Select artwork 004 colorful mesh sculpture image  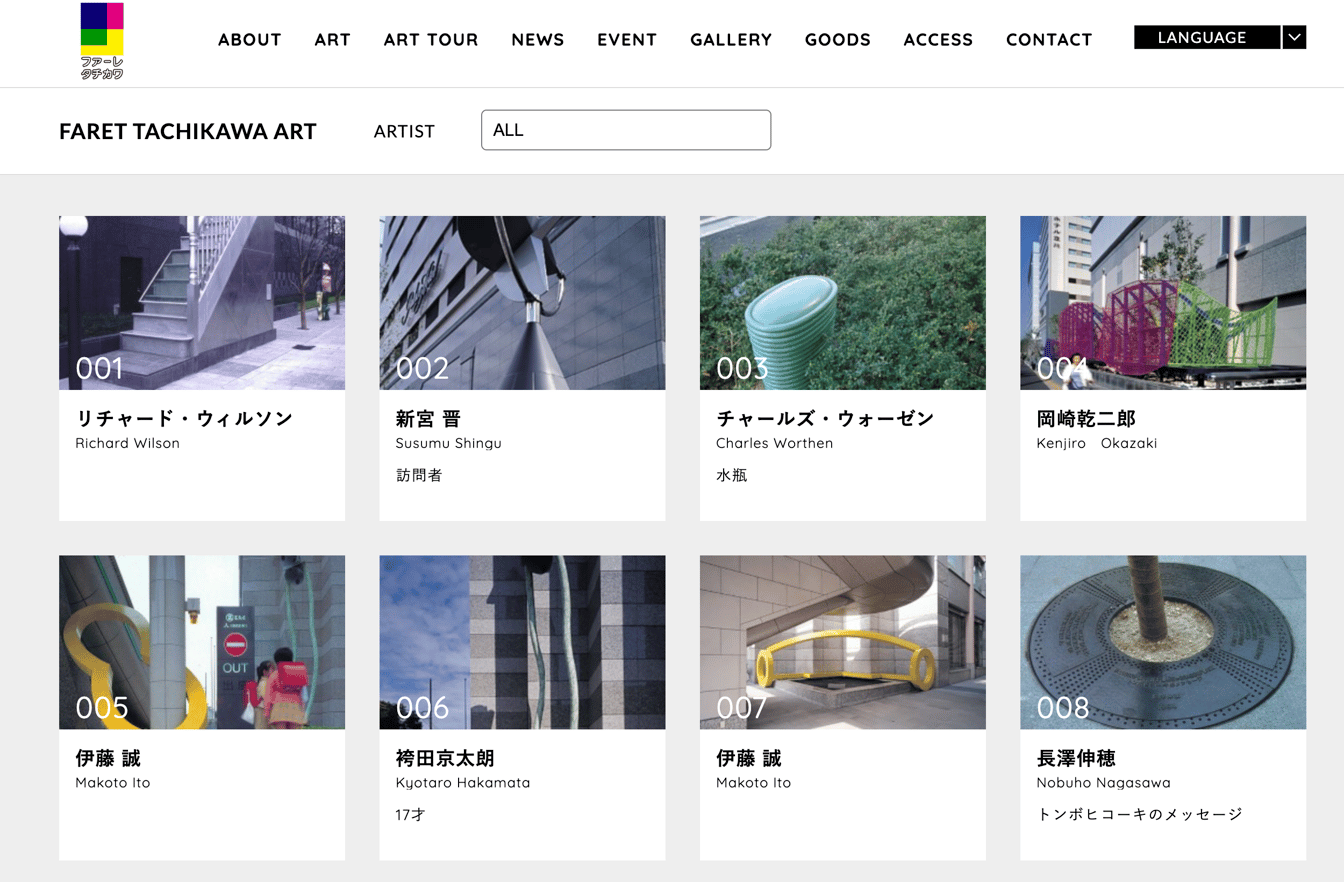(1162, 302)
